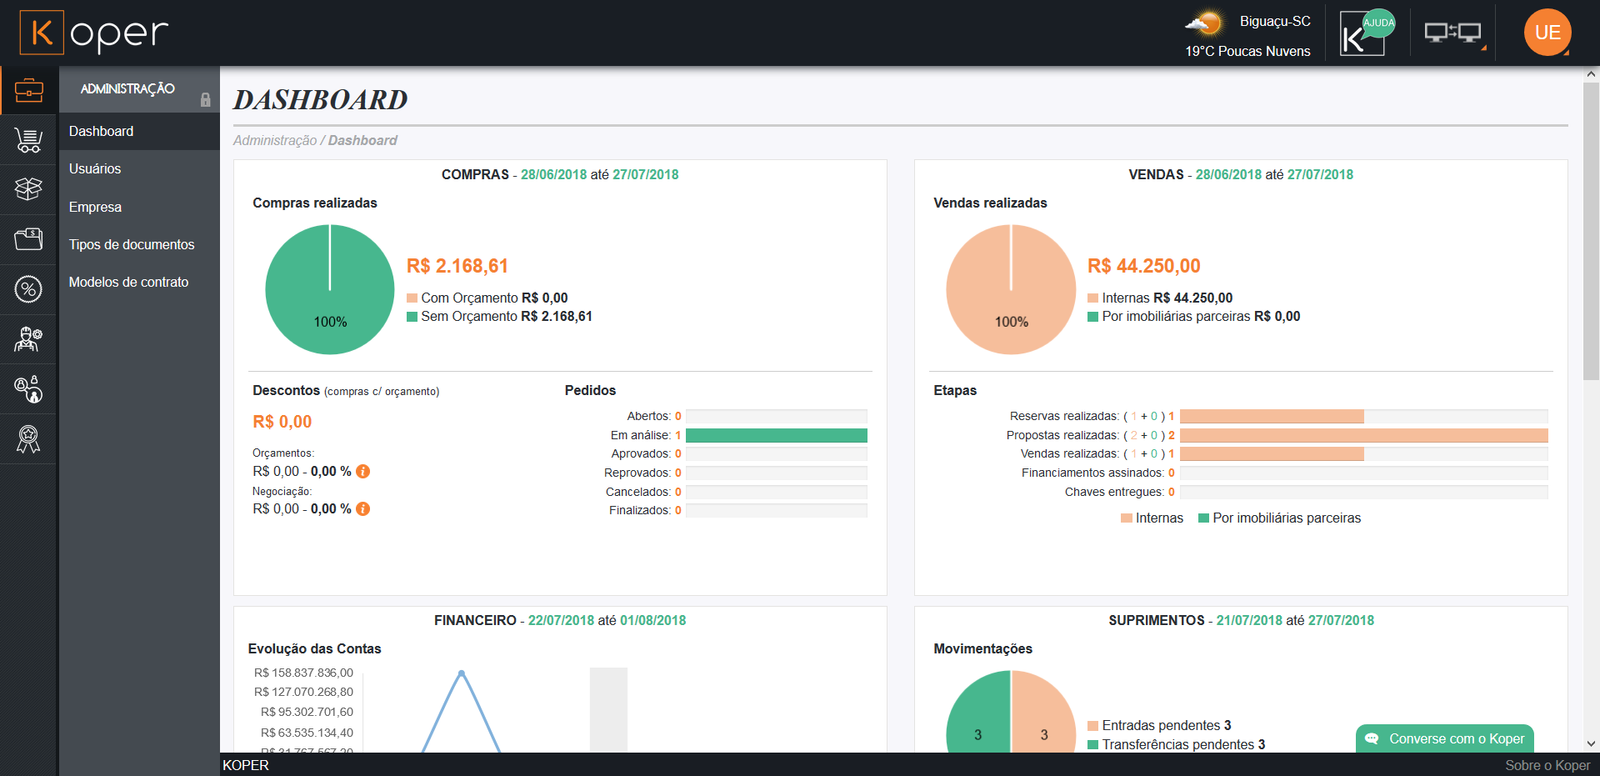Click the Em análise green progress bar
Image resolution: width=1600 pixels, height=776 pixels.
776,435
